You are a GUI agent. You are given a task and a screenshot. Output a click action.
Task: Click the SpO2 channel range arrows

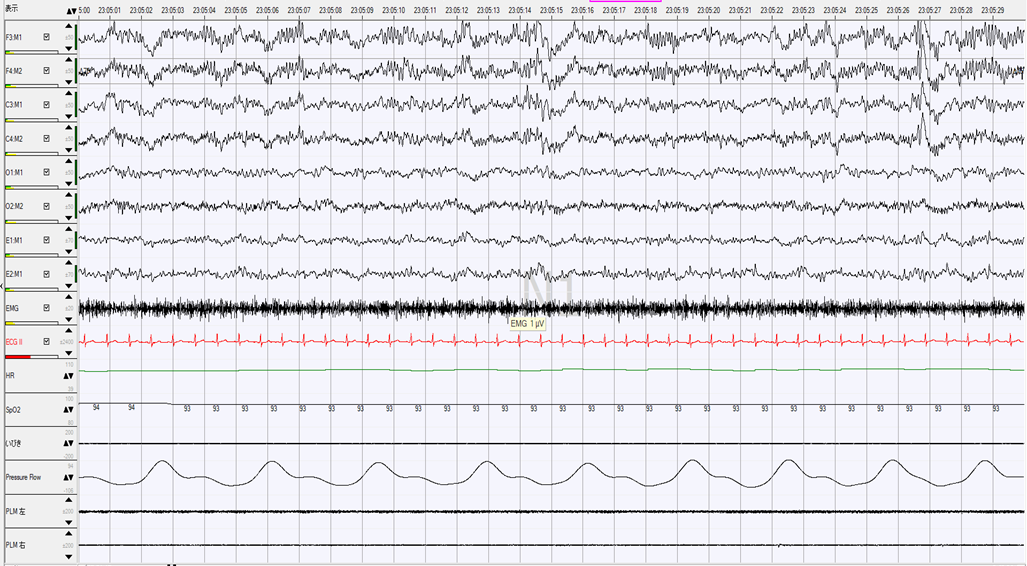(68, 410)
